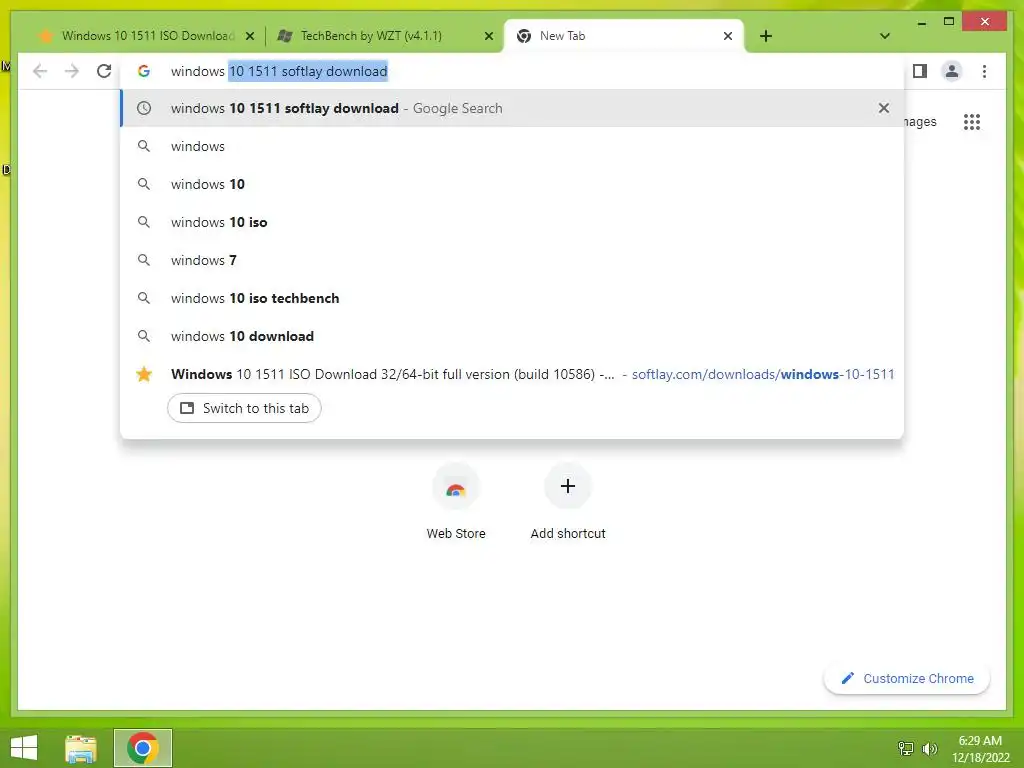Open the volume speaker tray icon
Image resolution: width=1024 pixels, height=768 pixels.
(929, 748)
